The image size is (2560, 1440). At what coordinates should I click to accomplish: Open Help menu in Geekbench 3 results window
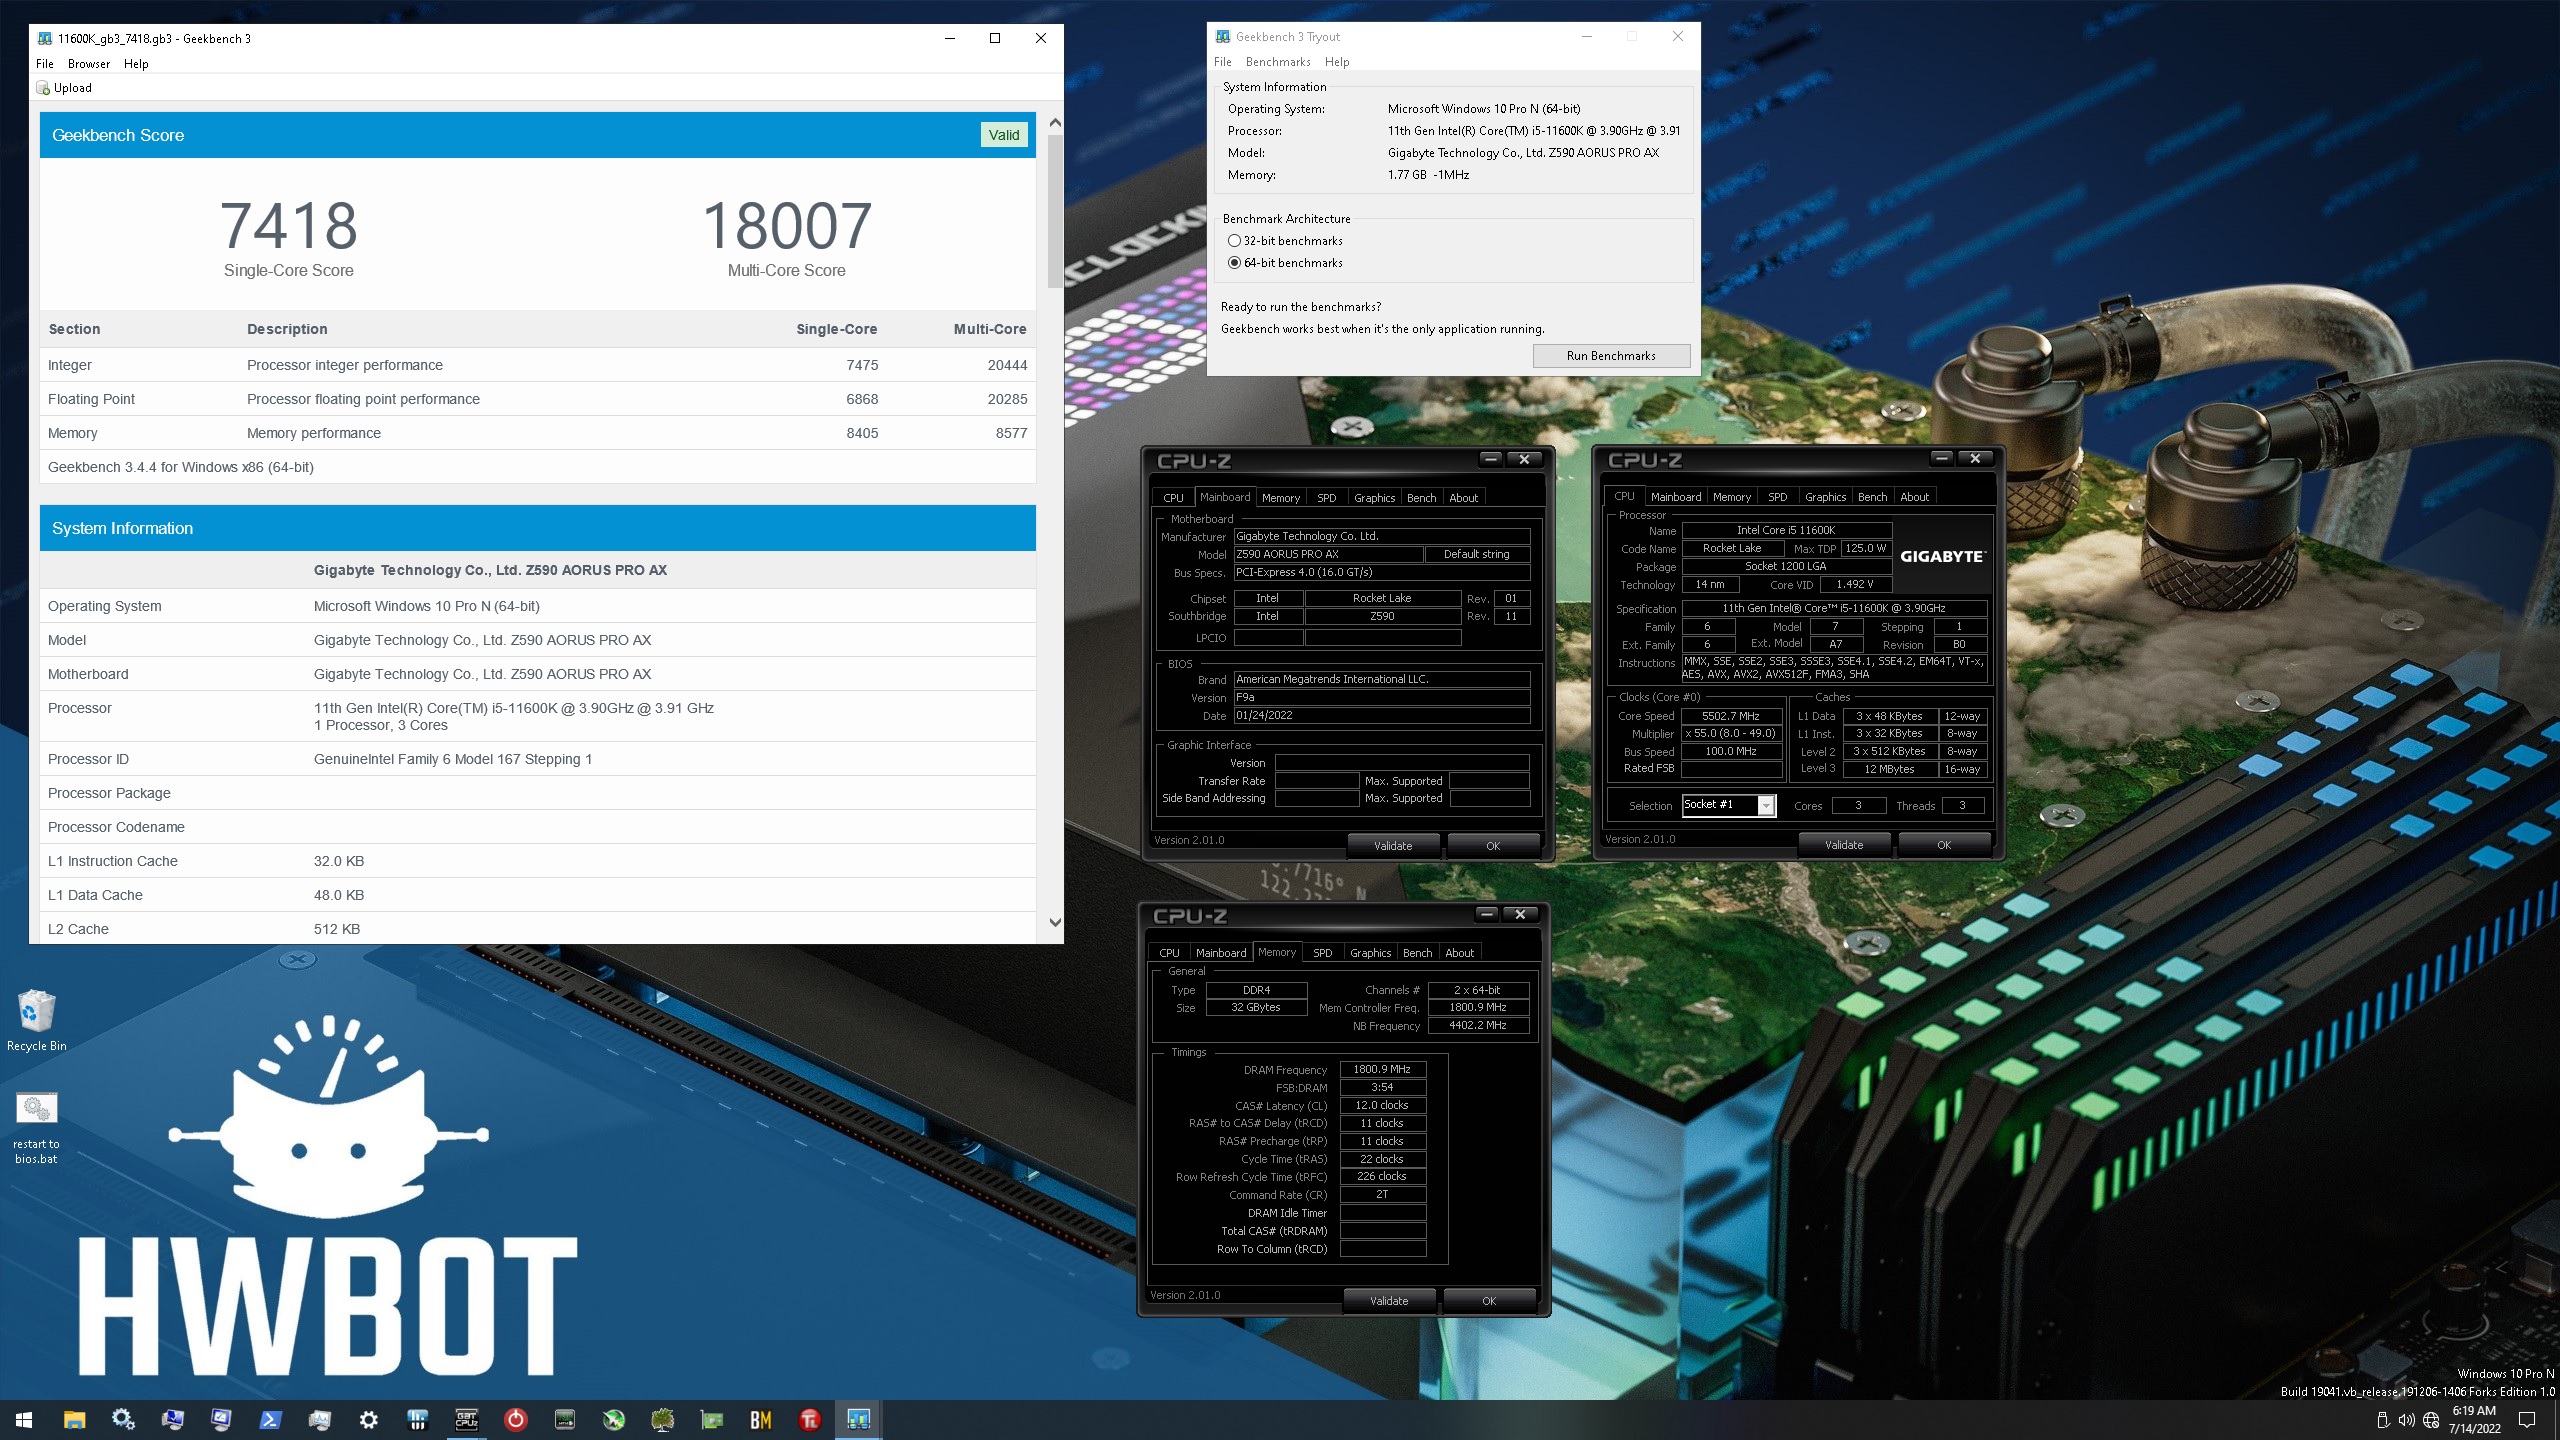(136, 64)
